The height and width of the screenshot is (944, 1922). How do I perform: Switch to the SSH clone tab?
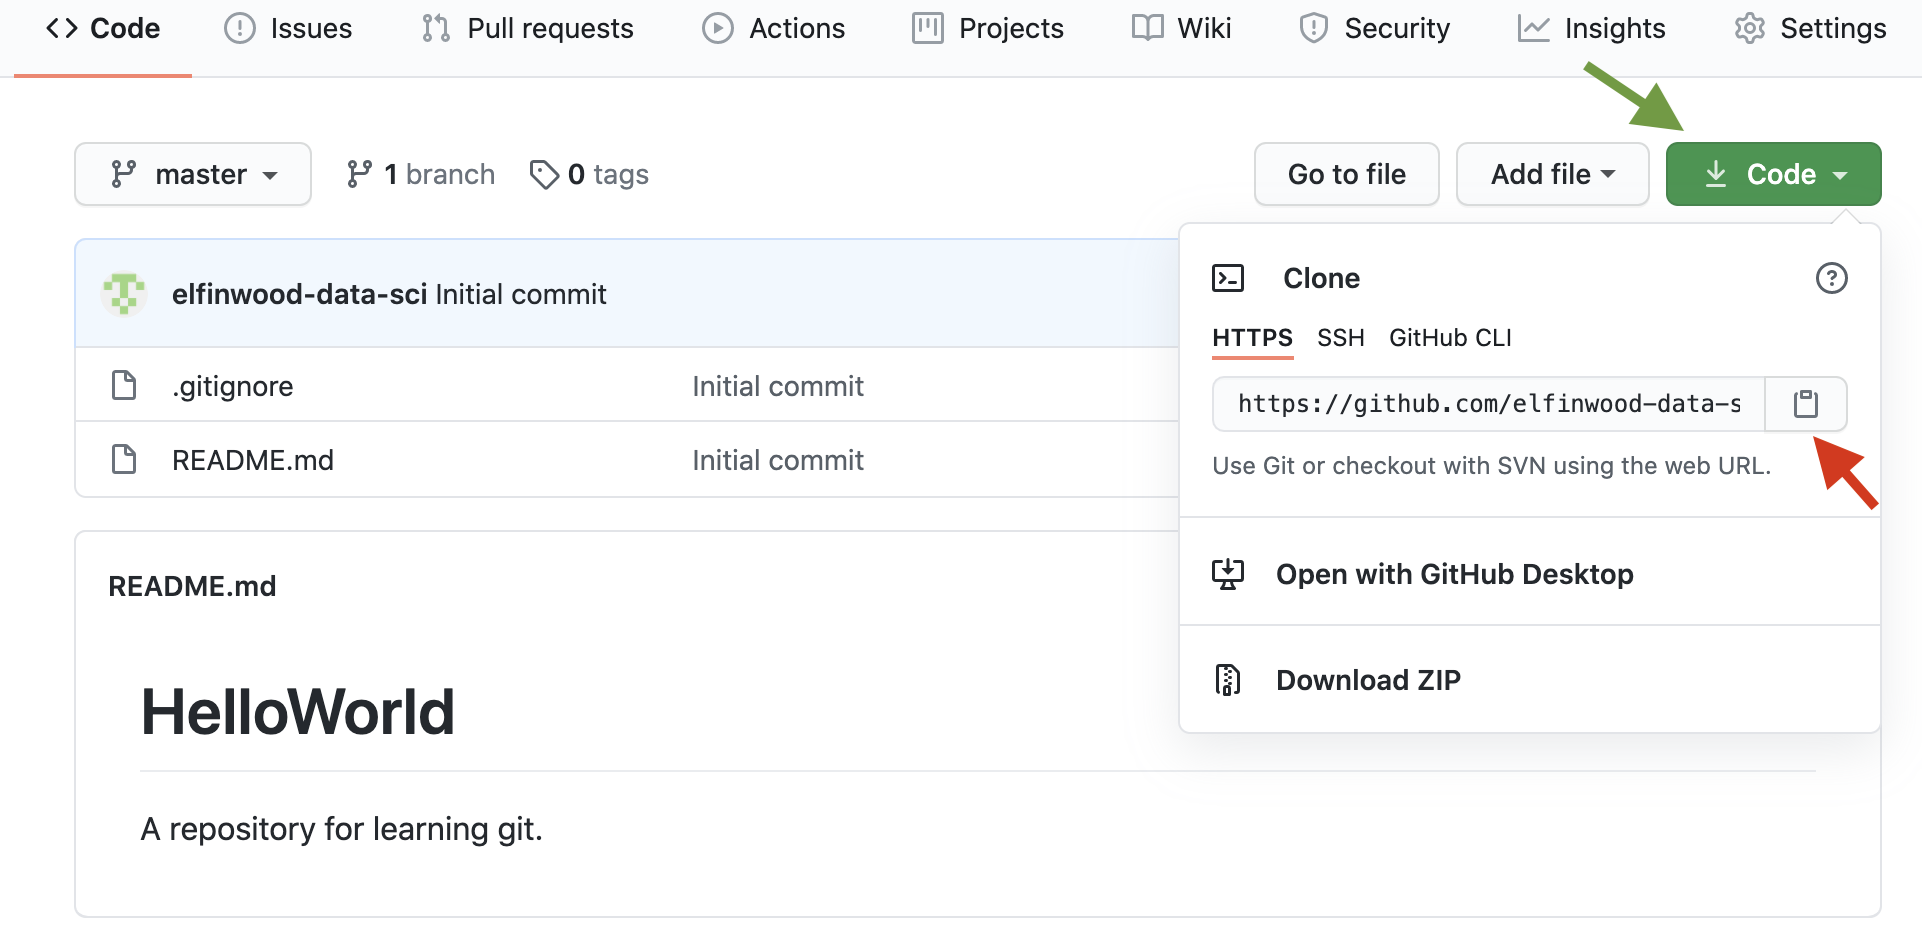pyautogui.click(x=1340, y=338)
